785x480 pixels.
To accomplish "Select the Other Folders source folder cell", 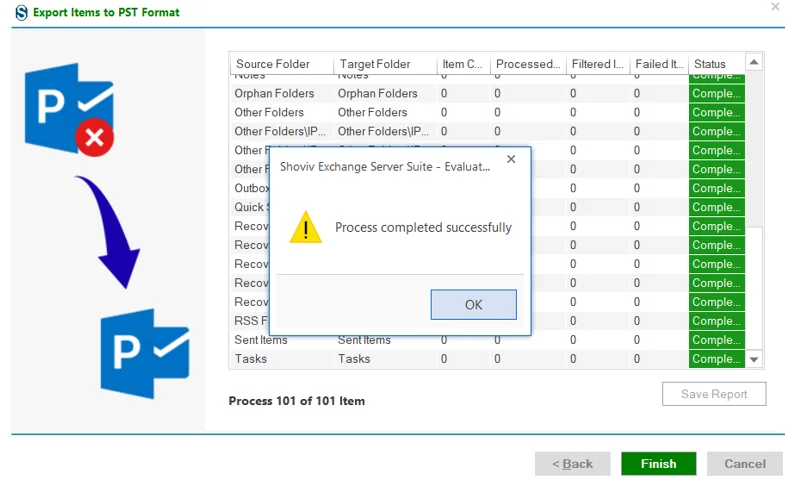I will pos(282,113).
